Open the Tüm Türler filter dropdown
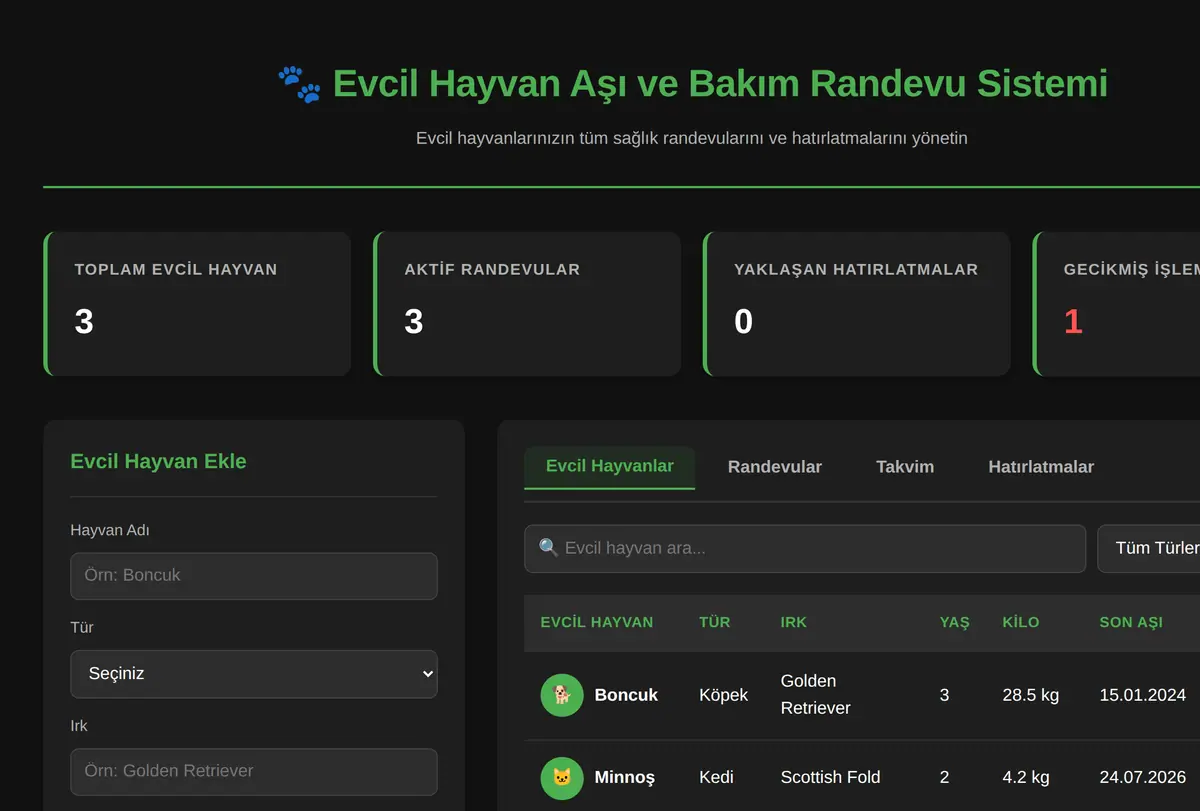Image resolution: width=1200 pixels, height=811 pixels. point(1150,549)
